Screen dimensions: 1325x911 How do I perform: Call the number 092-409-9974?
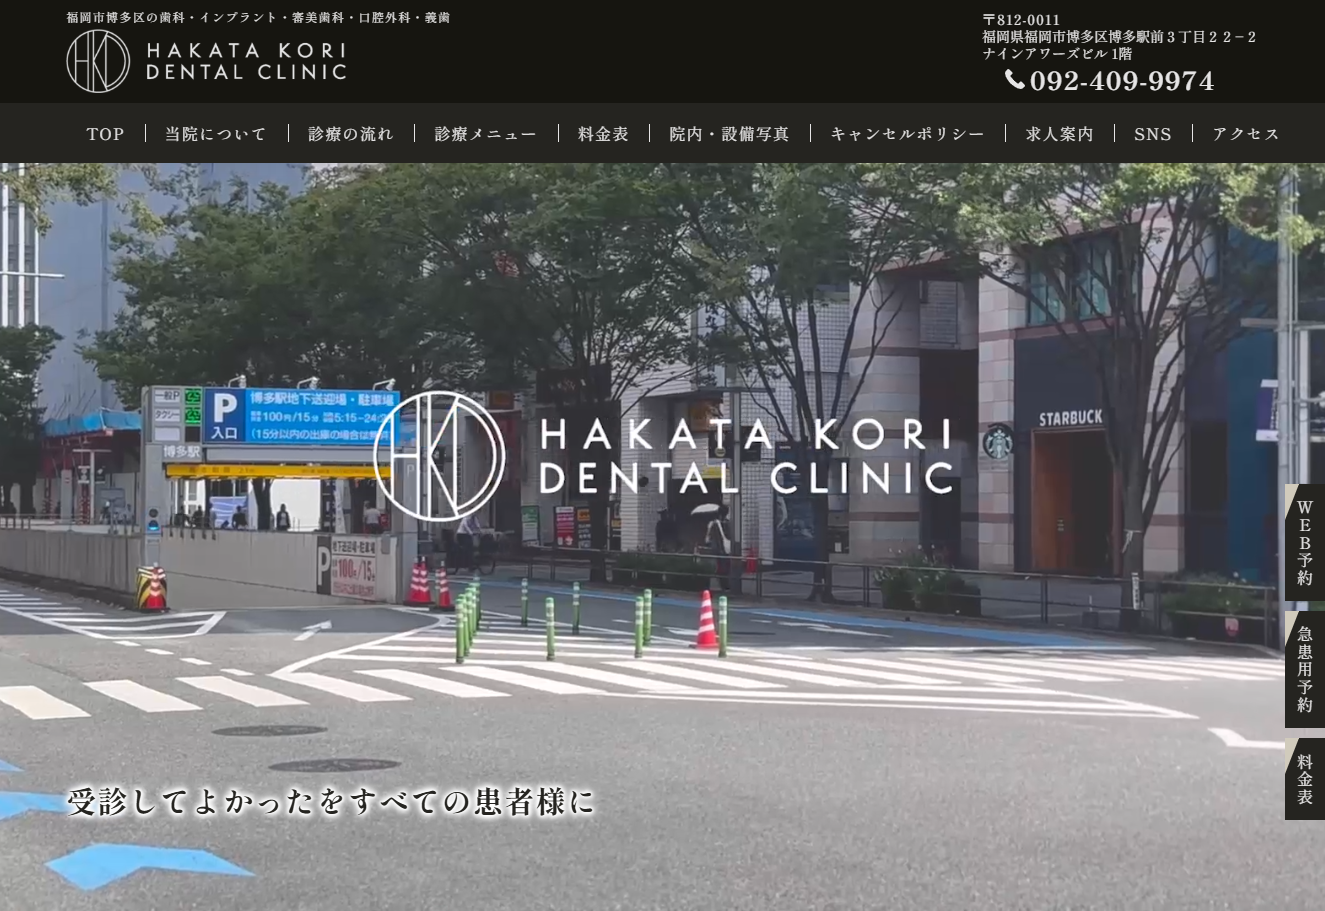point(1122,81)
